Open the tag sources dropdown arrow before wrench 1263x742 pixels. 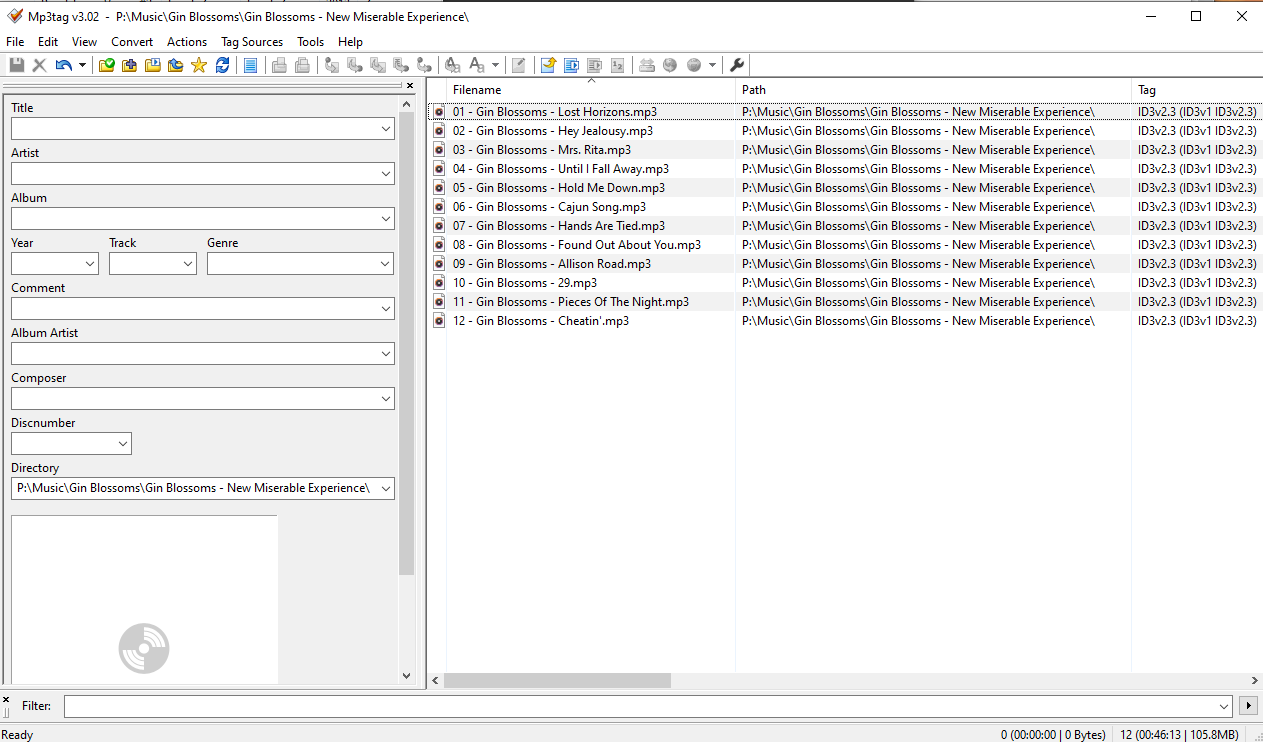(712, 65)
